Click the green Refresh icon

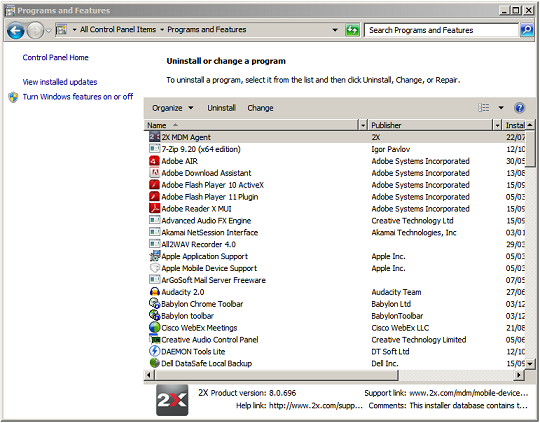352,30
